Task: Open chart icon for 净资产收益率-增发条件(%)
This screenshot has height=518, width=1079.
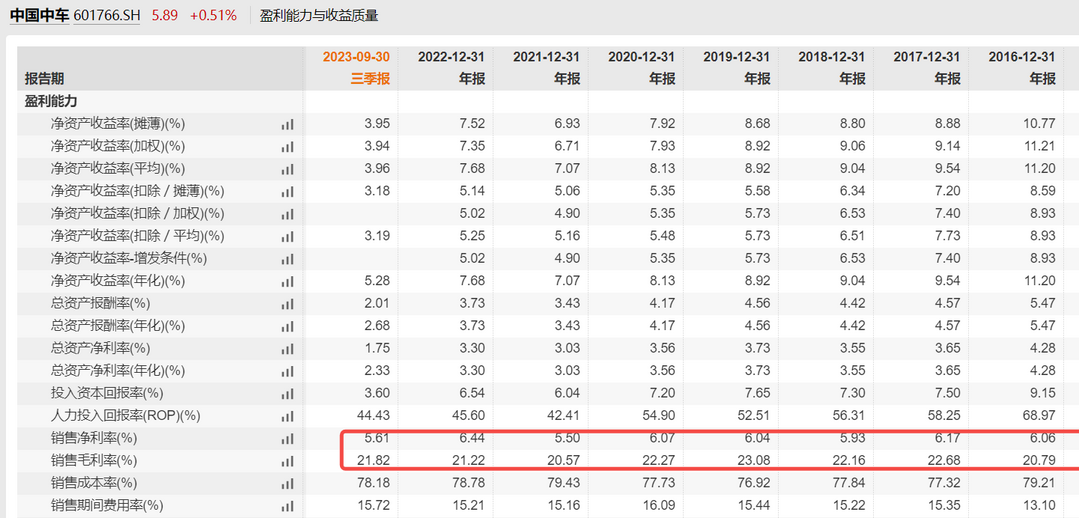Action: point(287,259)
